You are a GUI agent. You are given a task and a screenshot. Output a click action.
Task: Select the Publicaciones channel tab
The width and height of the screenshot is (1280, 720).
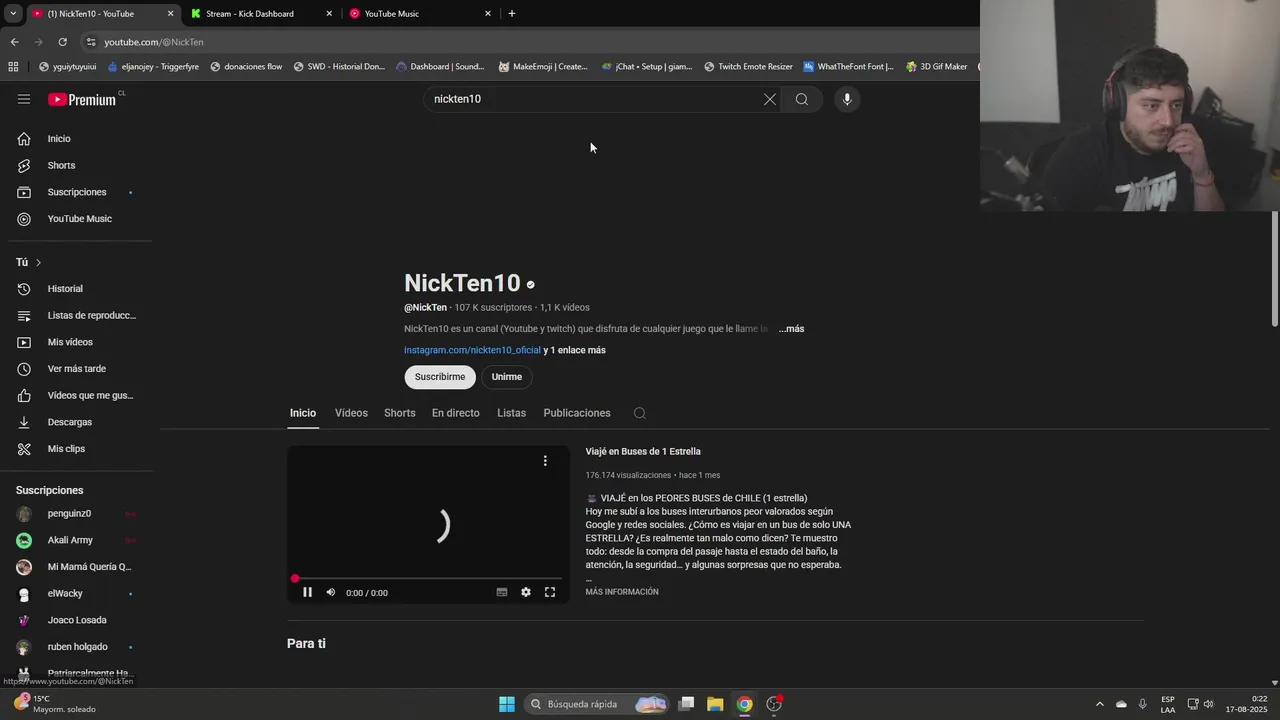(x=577, y=413)
